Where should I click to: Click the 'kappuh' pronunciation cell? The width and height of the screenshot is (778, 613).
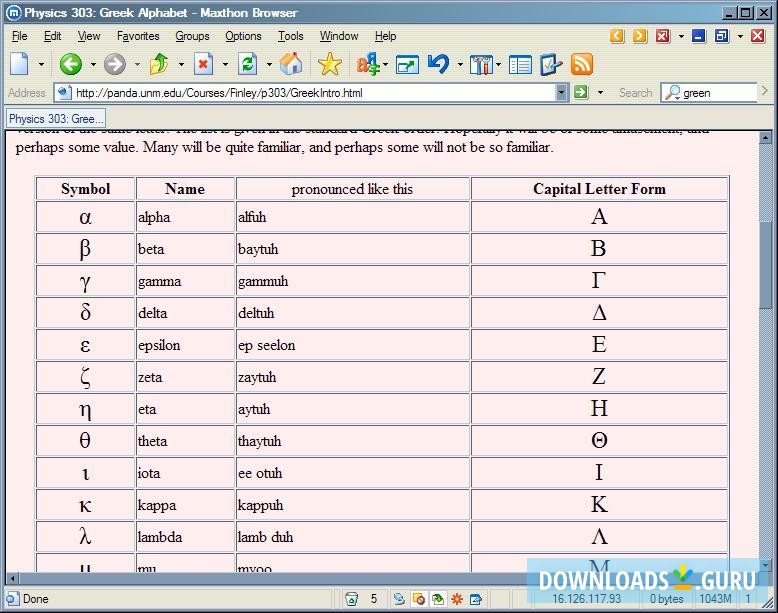353,505
